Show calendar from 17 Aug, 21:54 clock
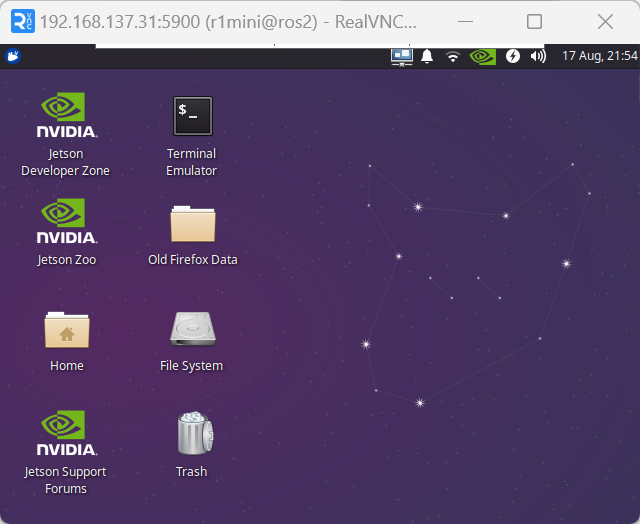Screen dimensions: 640x524 tap(600, 56)
